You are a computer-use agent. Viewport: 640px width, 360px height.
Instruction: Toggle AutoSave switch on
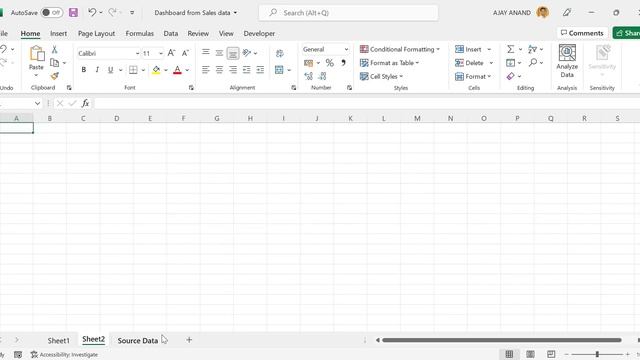pos(52,13)
